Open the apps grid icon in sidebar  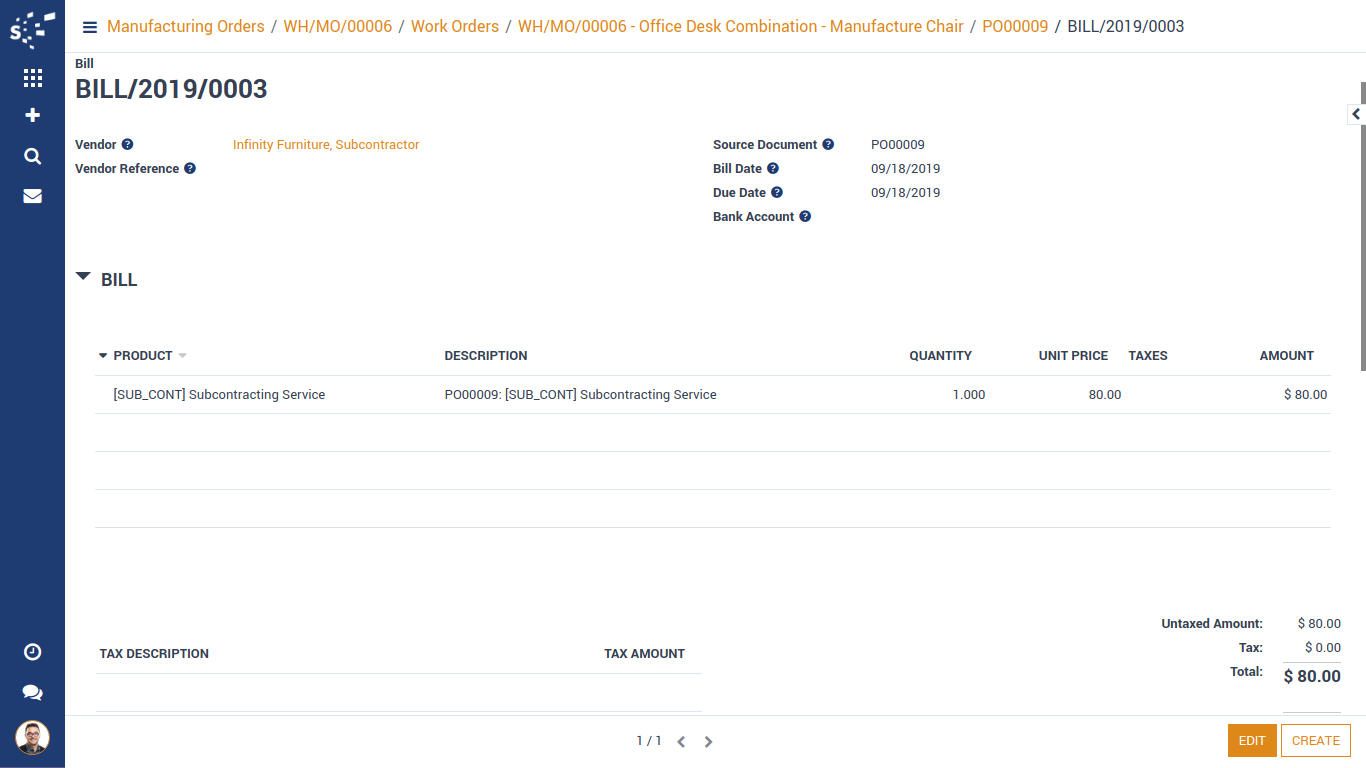pos(32,78)
